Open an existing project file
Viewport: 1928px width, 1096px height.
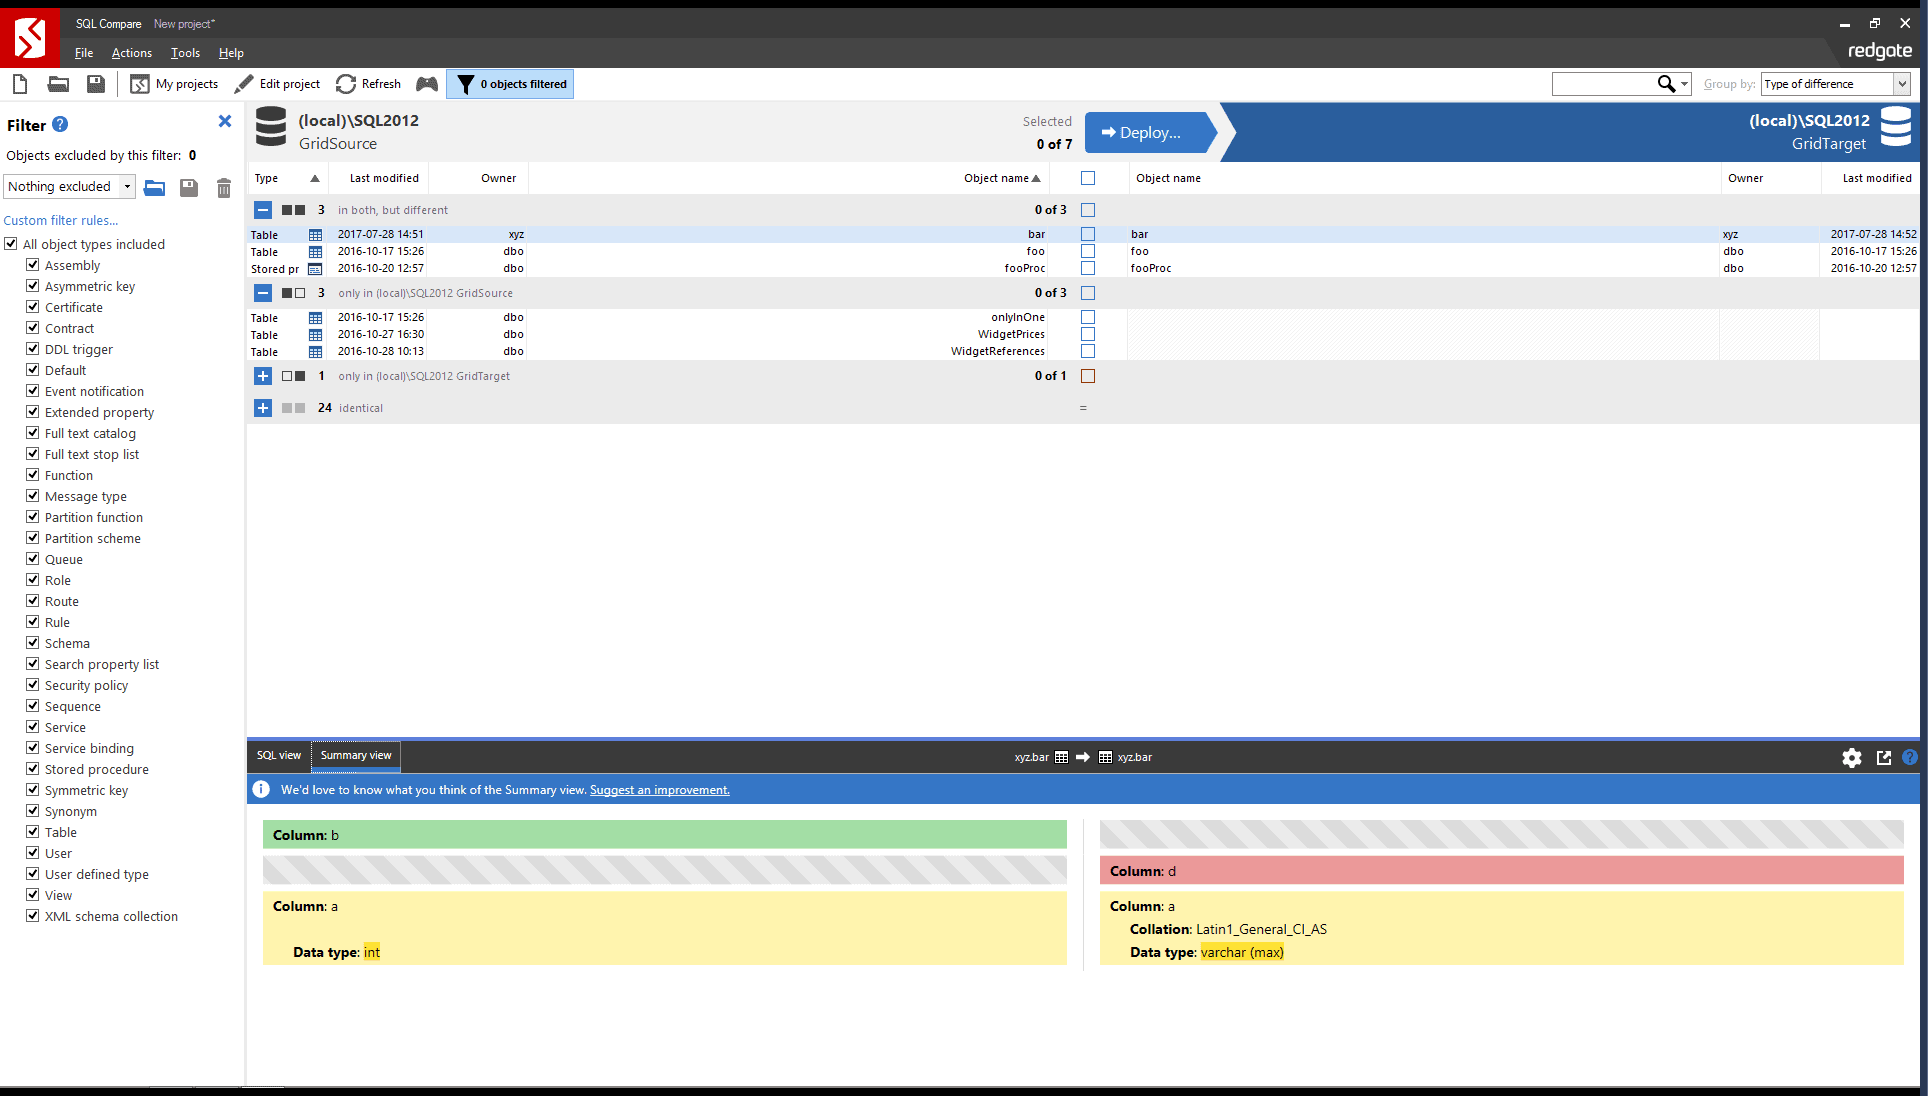58,84
